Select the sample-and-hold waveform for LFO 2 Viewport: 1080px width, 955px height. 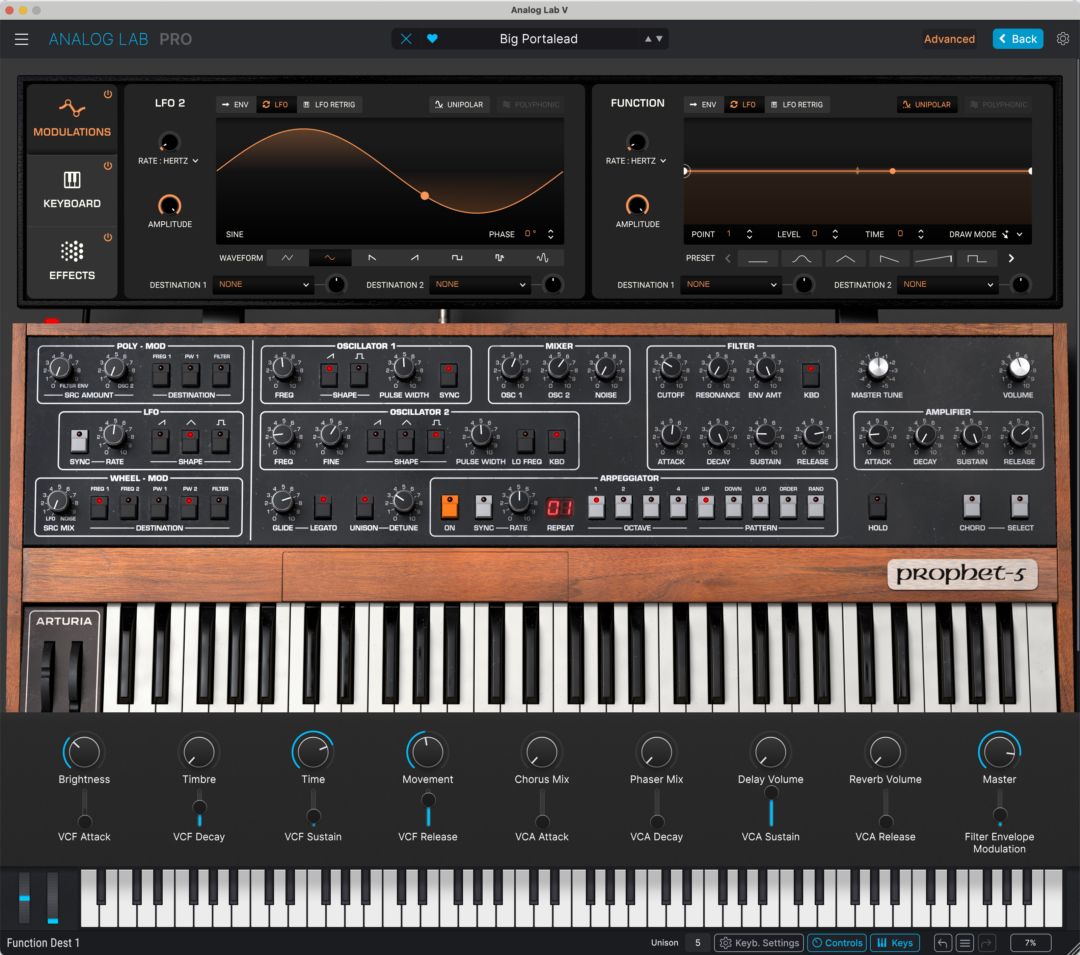point(499,258)
